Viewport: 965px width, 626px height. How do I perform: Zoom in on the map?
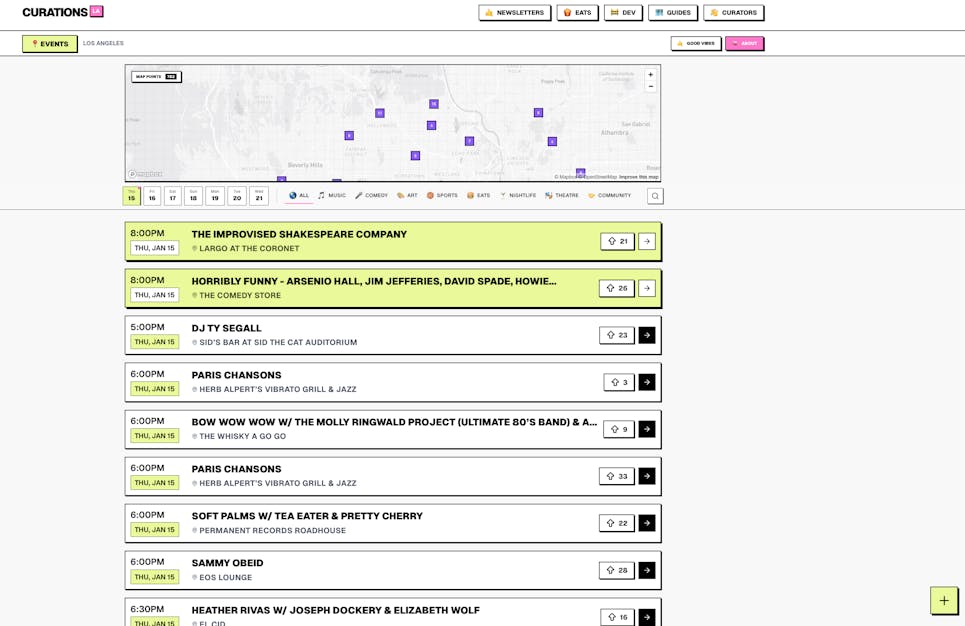point(650,75)
